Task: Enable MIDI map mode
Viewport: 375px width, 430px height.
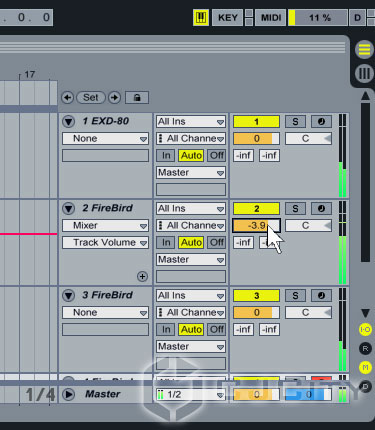Action: [271, 17]
